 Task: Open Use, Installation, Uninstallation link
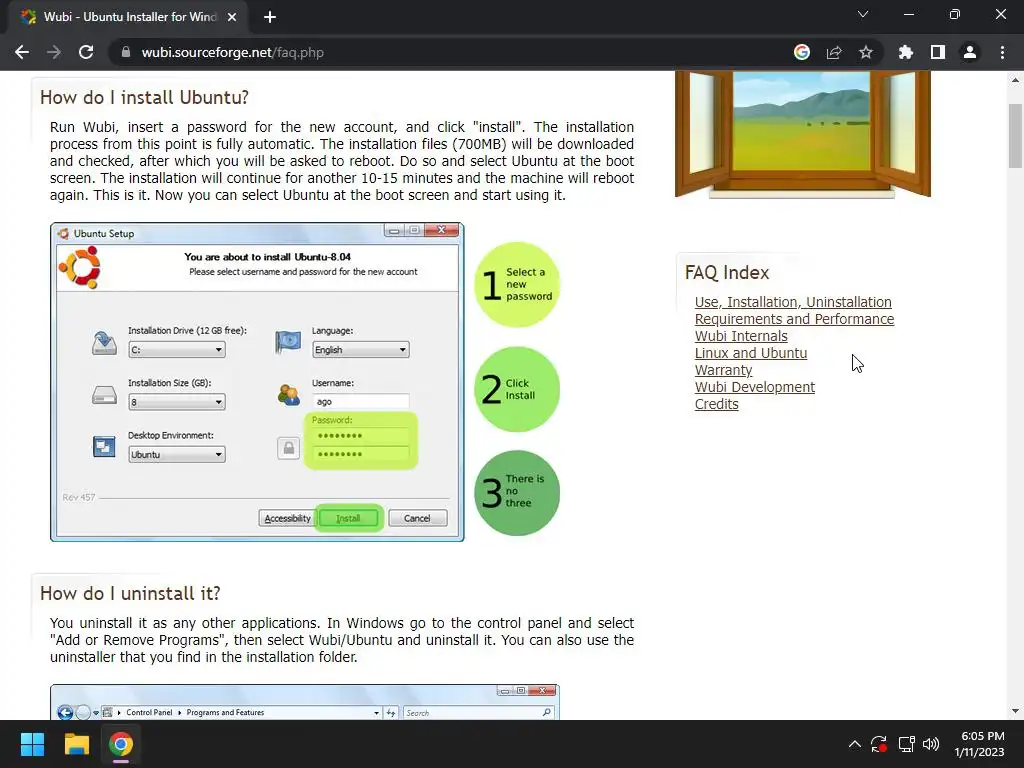(793, 302)
